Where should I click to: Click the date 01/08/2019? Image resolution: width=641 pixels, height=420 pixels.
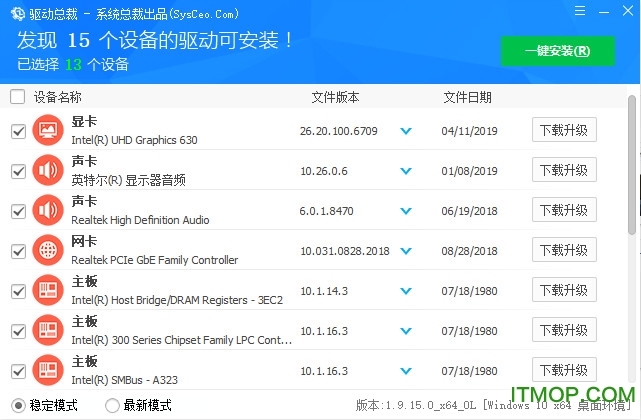(x=469, y=171)
